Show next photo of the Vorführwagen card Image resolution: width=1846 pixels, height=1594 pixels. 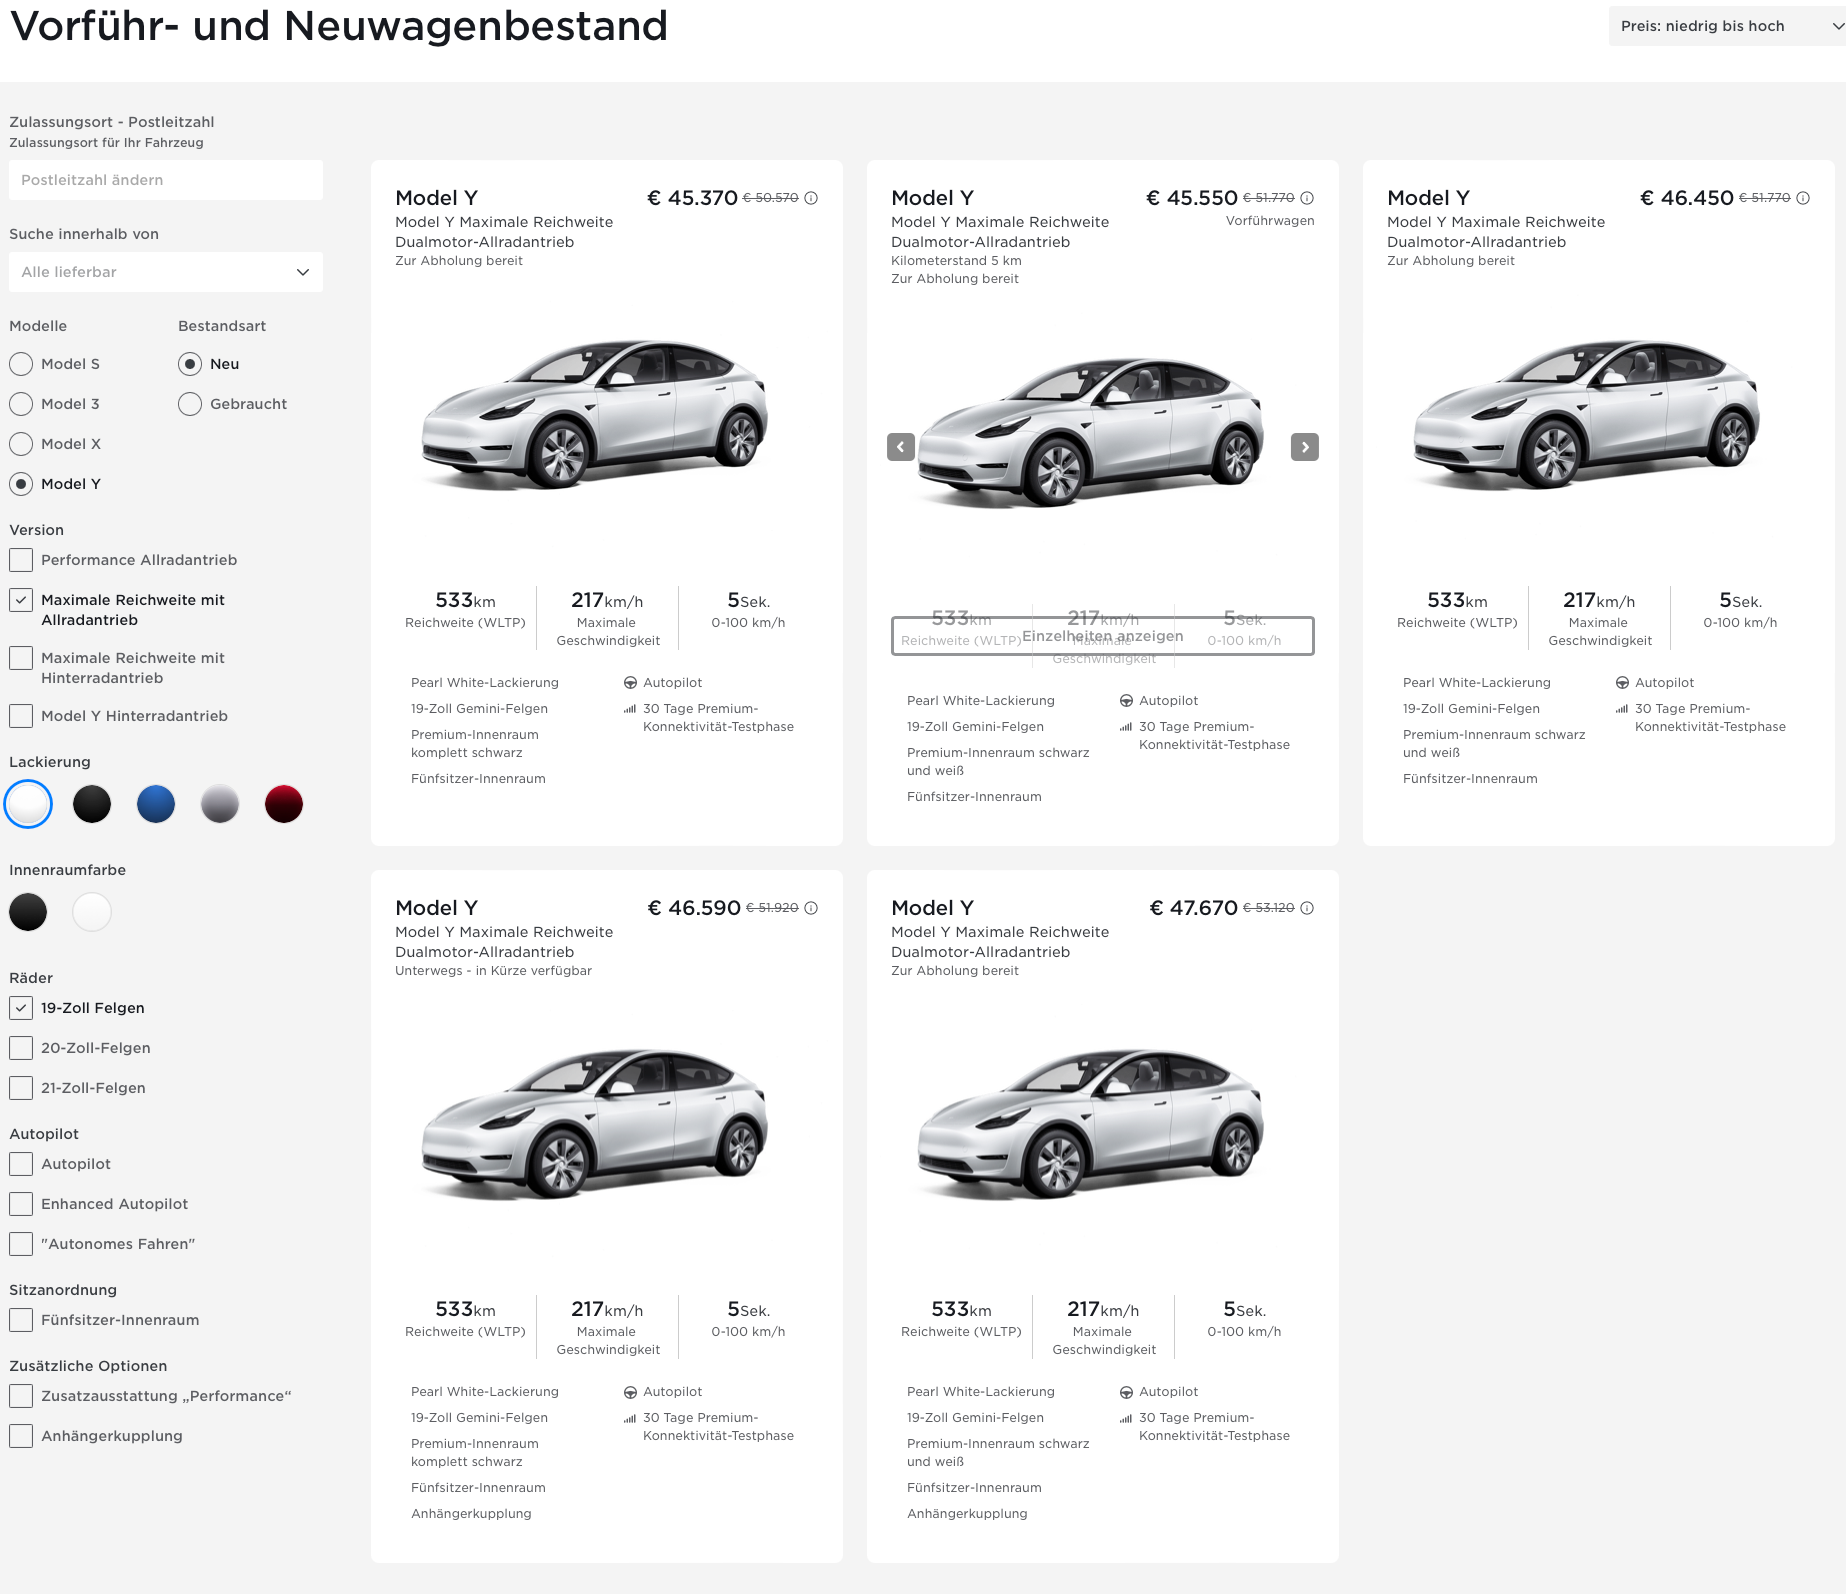[1305, 447]
